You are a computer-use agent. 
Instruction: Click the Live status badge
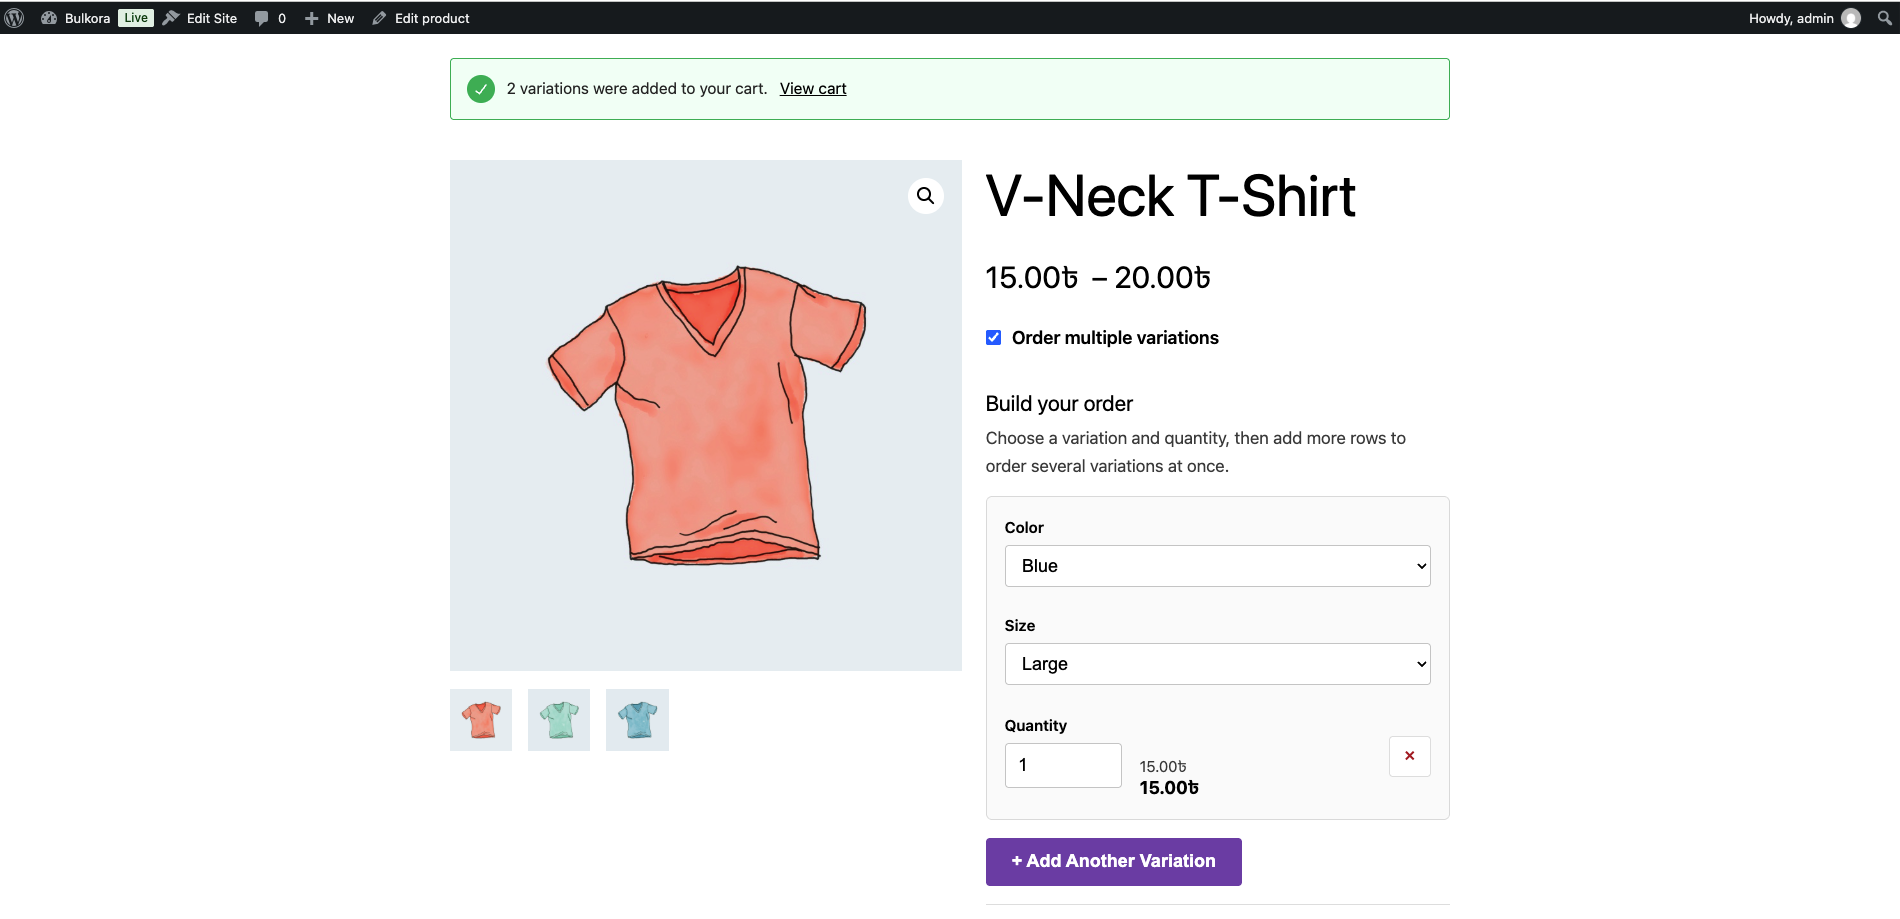[136, 18]
